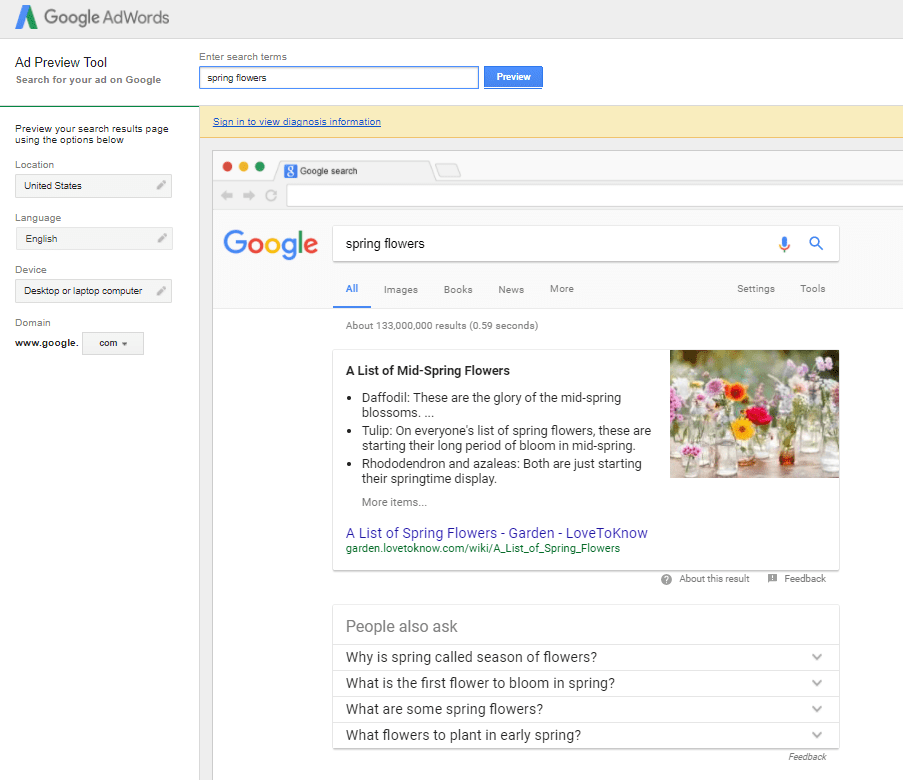
Task: Click the blue search magnifier icon
Action: (x=816, y=243)
